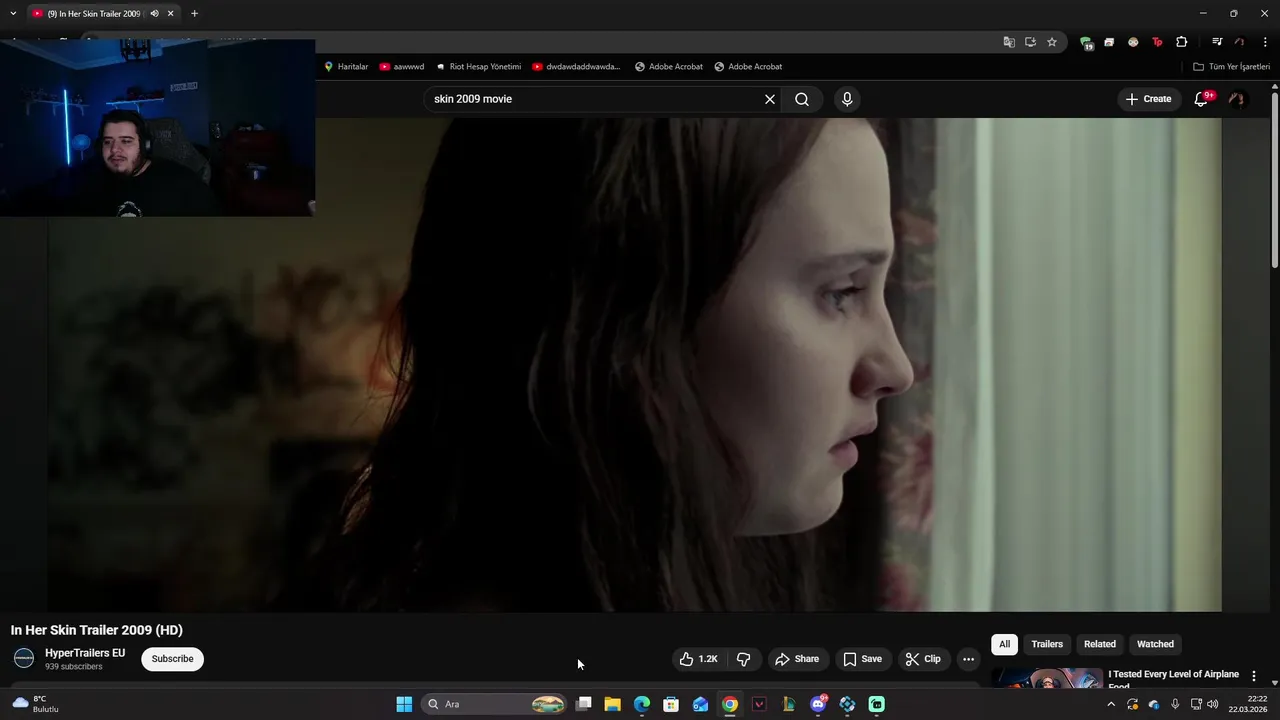The image size is (1280, 720).
Task: Open more actions ellipsis below video
Action: [x=968, y=659]
